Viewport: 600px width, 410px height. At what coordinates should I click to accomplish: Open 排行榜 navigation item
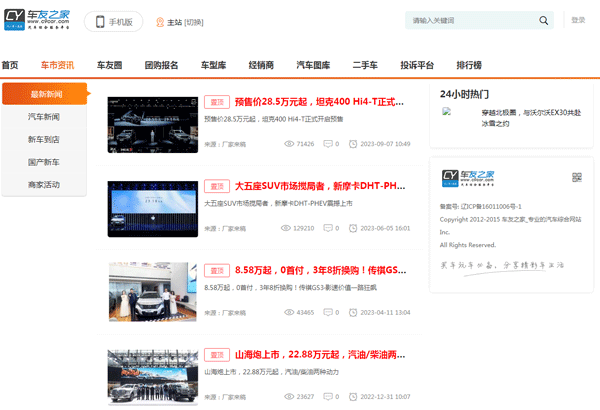(x=469, y=65)
